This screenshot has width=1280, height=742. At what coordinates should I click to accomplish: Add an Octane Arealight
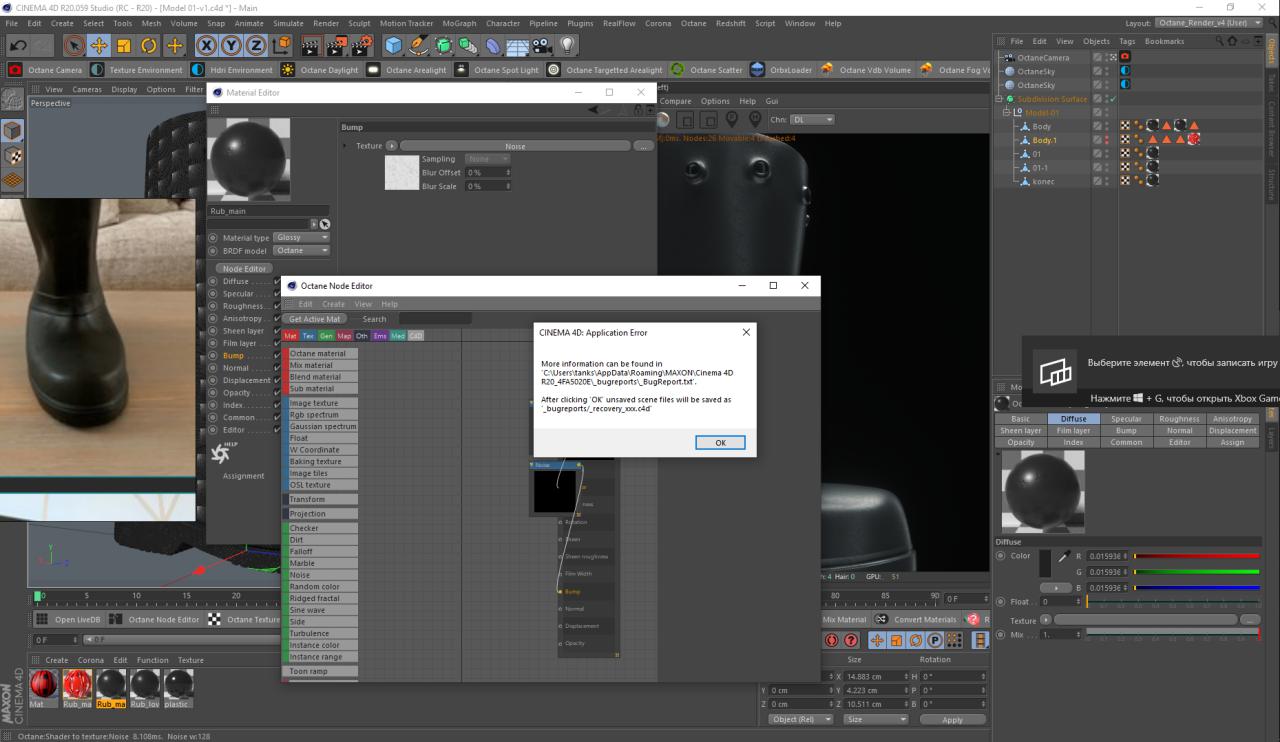tap(406, 70)
